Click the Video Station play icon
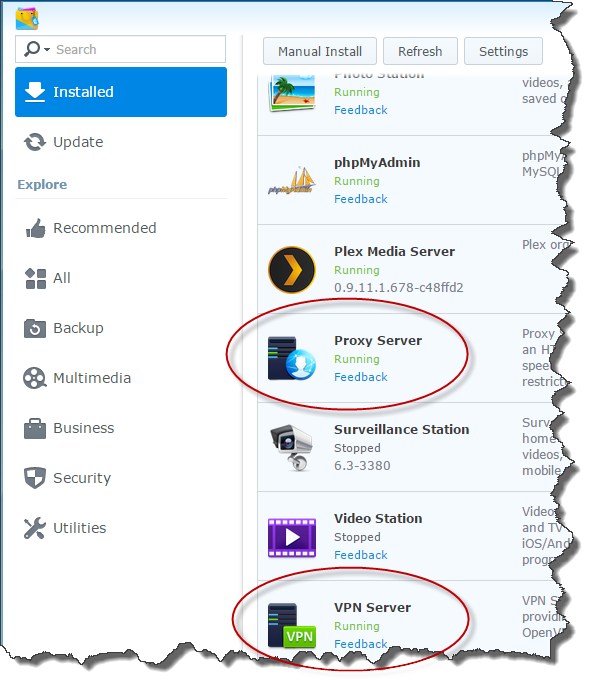 (292, 538)
